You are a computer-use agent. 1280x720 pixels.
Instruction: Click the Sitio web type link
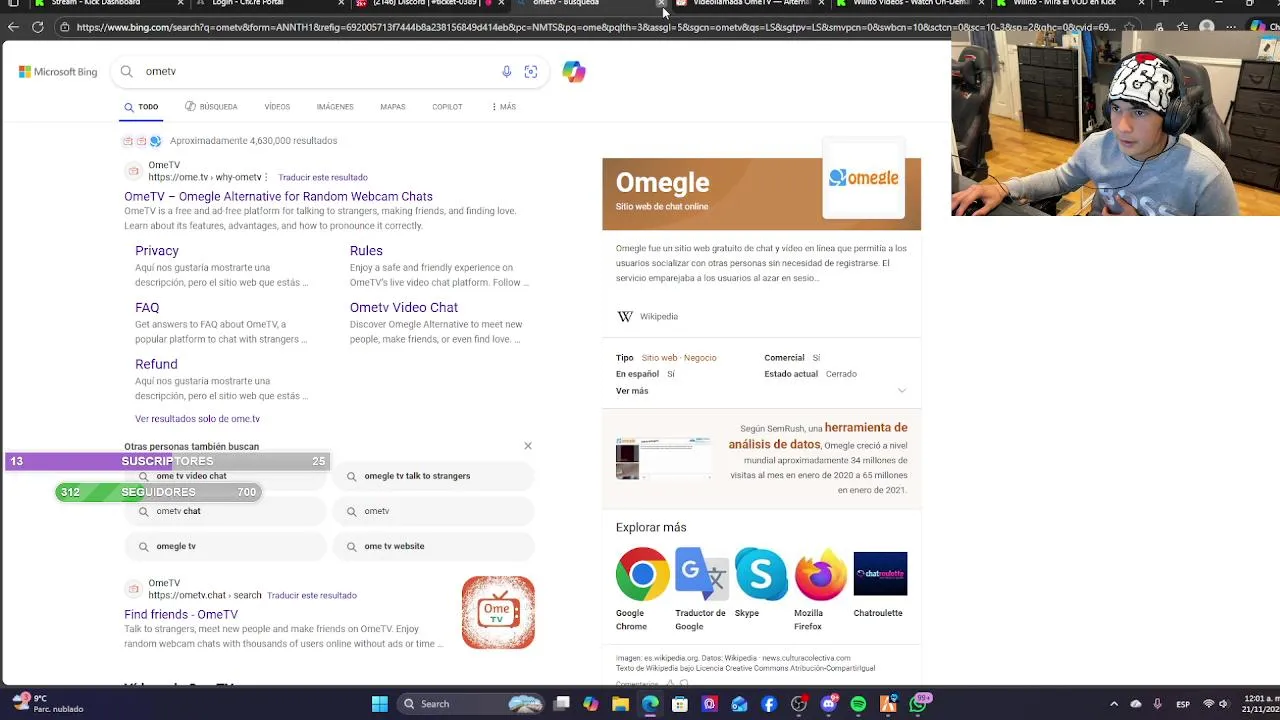pyautogui.click(x=659, y=358)
